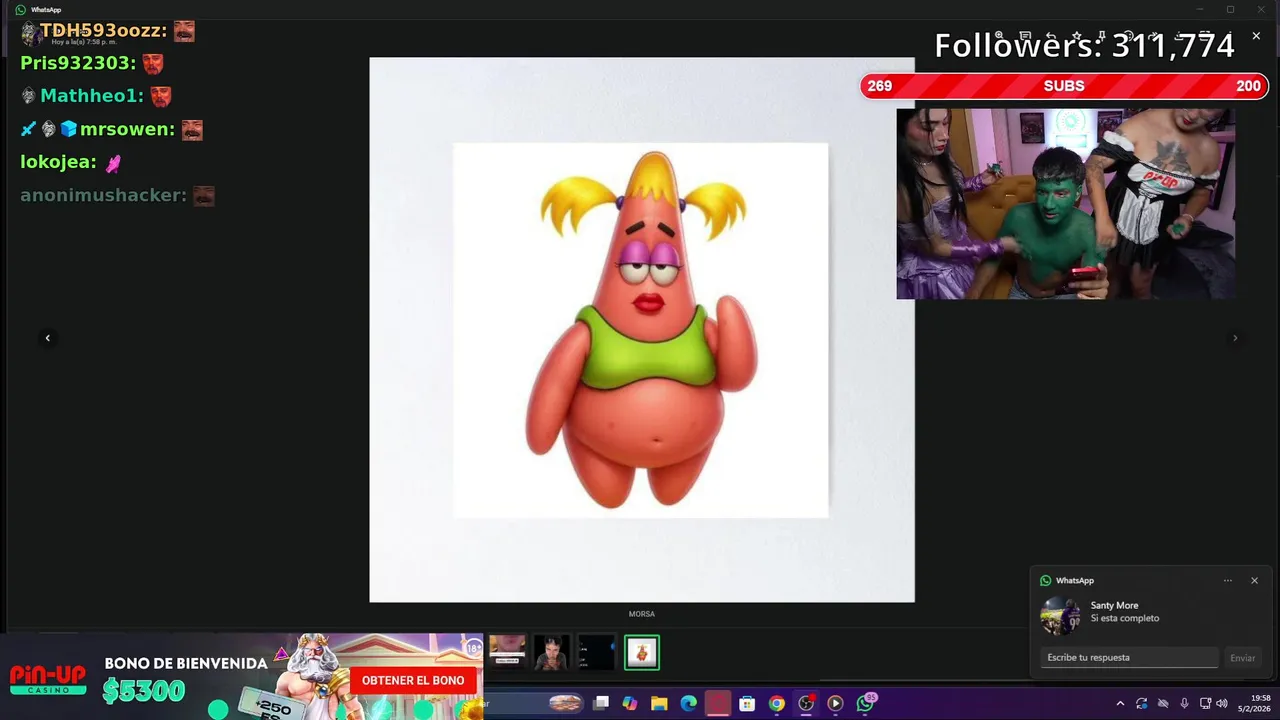This screenshot has width=1280, height=720.
Task: Select the thumbnail of man's face
Action: (x=551, y=652)
